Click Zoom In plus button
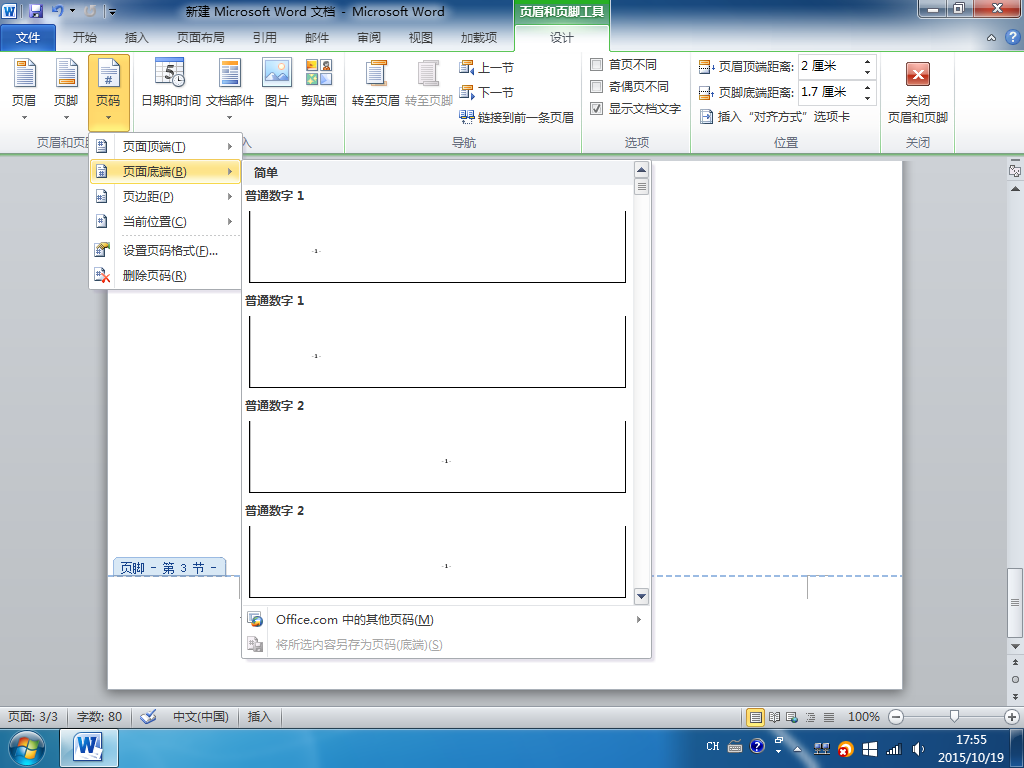This screenshot has height=768, width=1024. [x=1012, y=717]
